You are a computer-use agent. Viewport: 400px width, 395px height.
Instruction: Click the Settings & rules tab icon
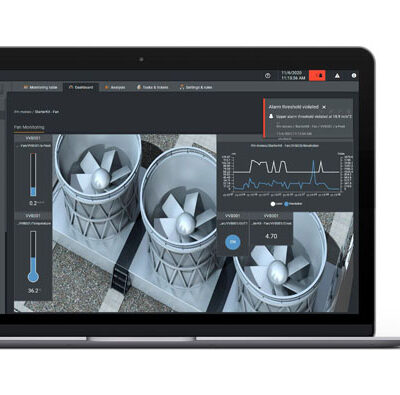tap(182, 87)
